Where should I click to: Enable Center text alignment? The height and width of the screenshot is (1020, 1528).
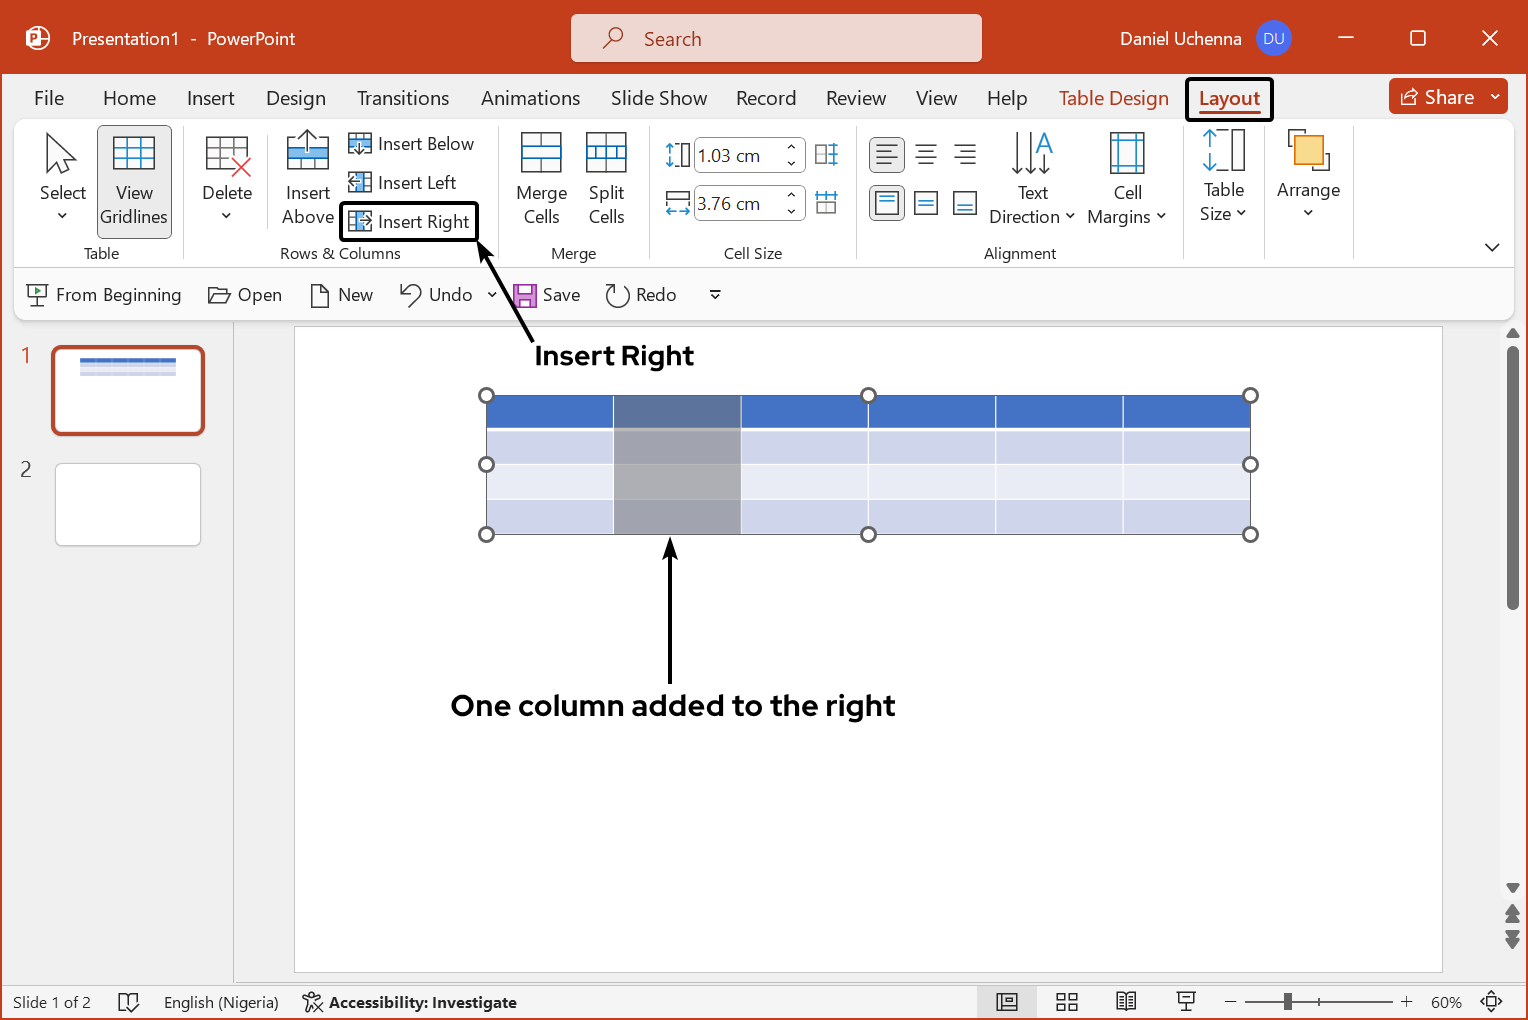point(926,155)
